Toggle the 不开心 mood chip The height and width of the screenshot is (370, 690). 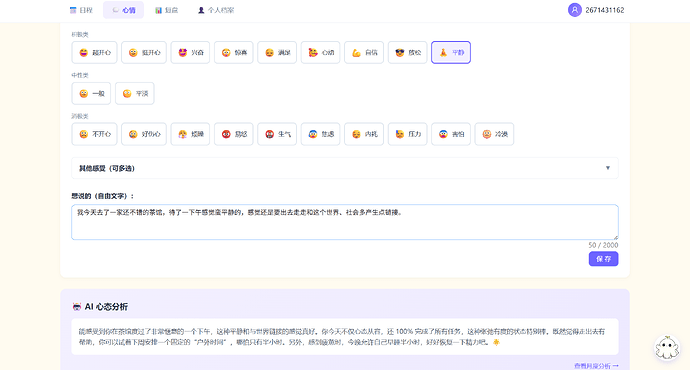click(x=94, y=134)
